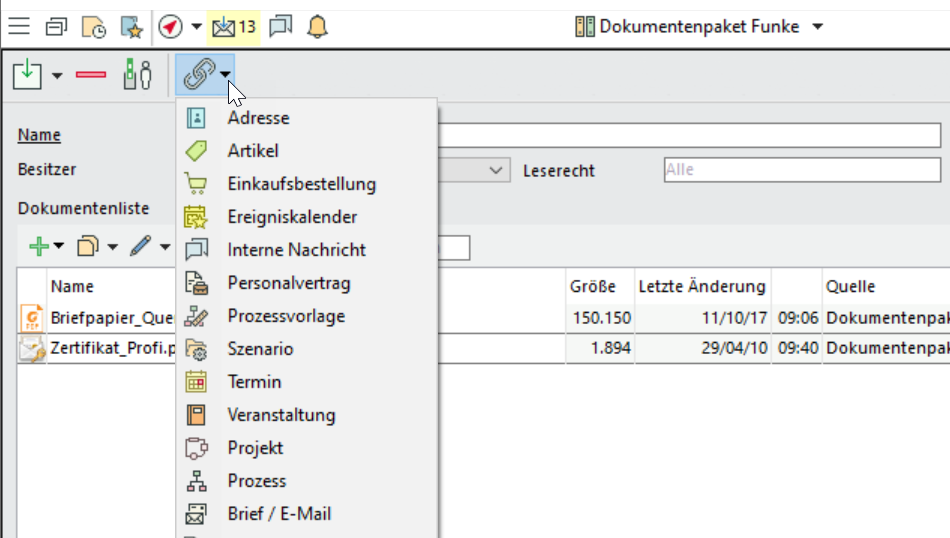
Task: Open the inbox showing 13 messages
Action: pyautogui.click(x=233, y=27)
